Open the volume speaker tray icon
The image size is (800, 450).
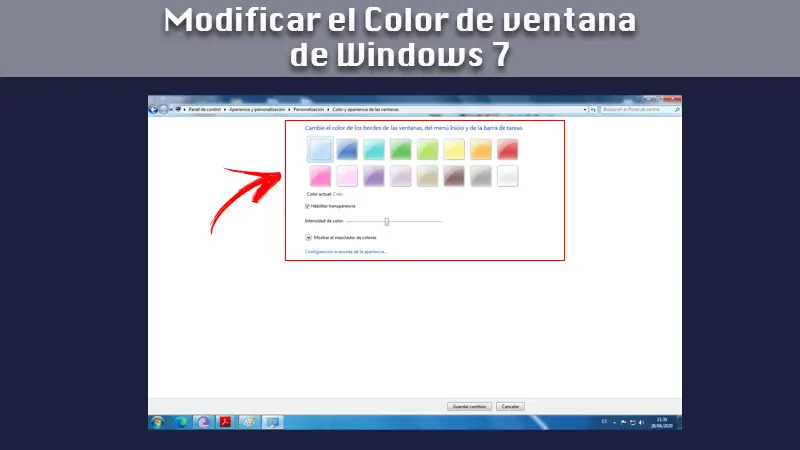point(641,422)
